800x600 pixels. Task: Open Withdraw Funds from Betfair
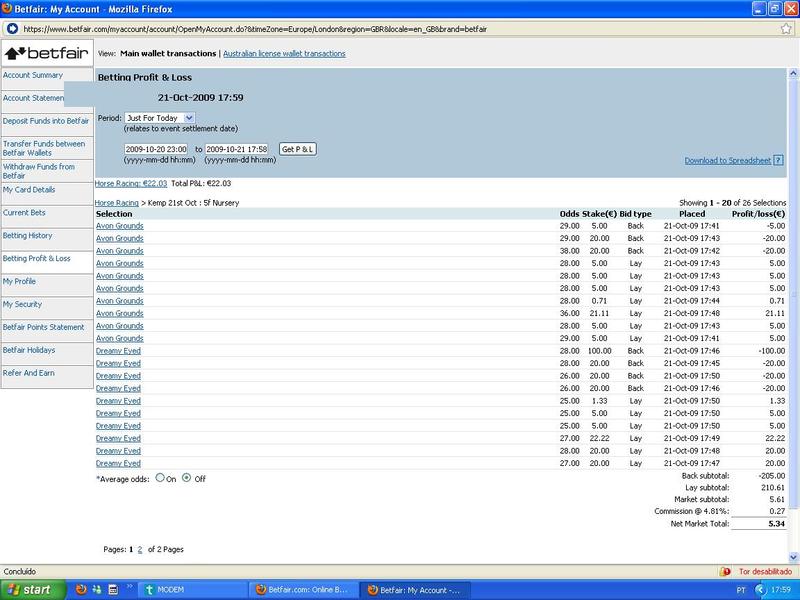click(x=39, y=171)
